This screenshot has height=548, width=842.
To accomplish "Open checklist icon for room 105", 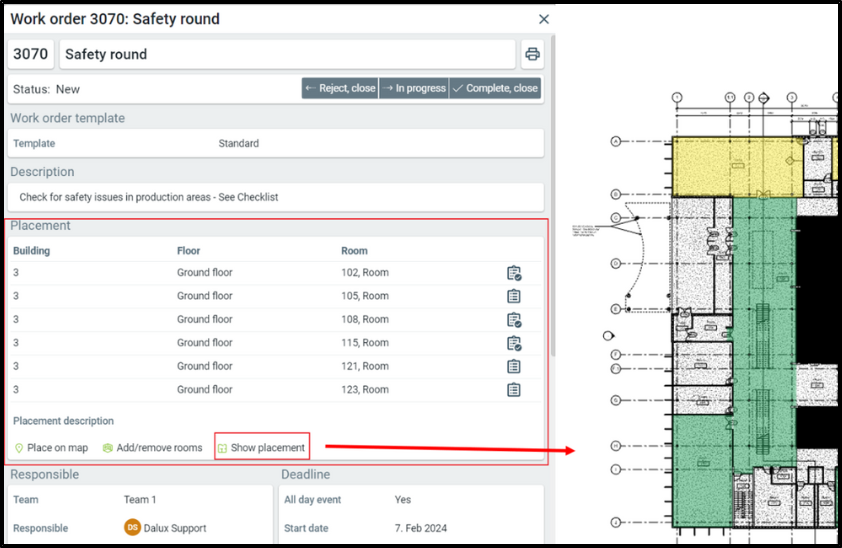I will coord(514,296).
